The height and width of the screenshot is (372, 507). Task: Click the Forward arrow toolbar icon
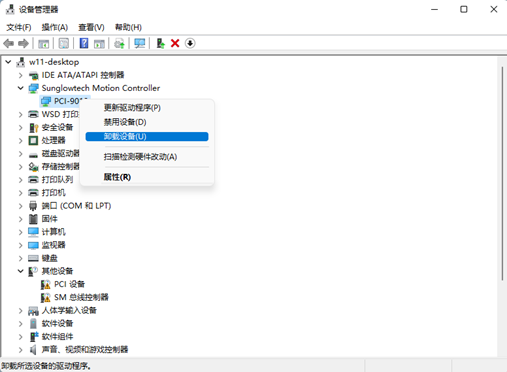[23, 43]
